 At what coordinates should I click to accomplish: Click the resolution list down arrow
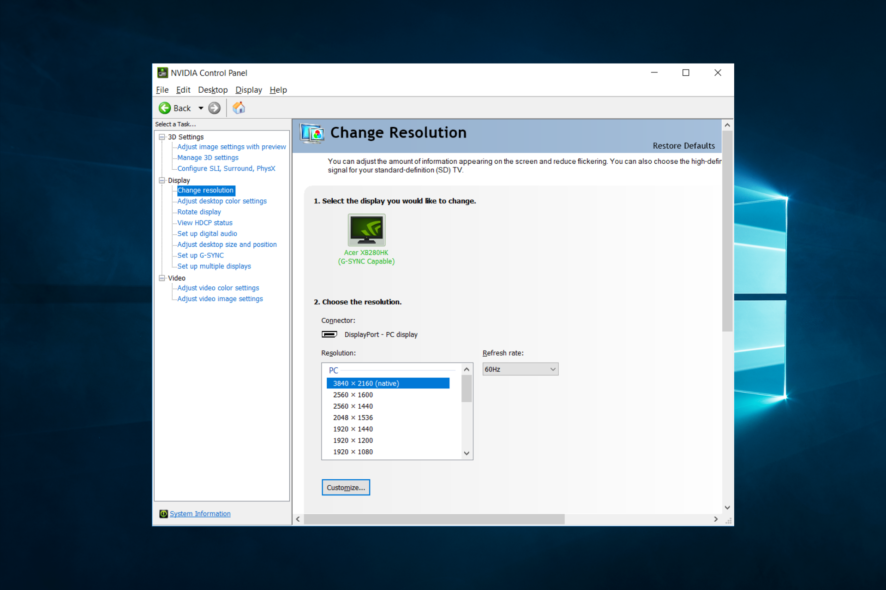tap(467, 453)
